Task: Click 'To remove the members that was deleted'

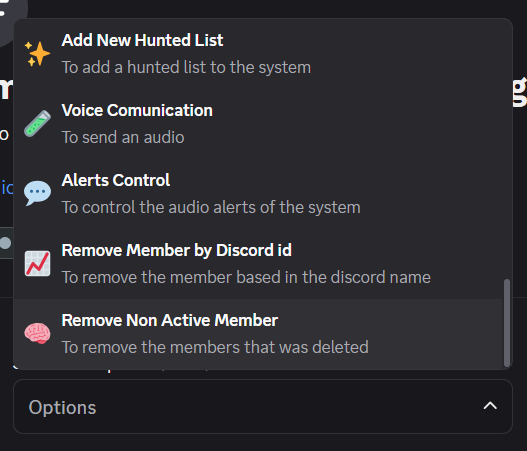Action: click(215, 347)
